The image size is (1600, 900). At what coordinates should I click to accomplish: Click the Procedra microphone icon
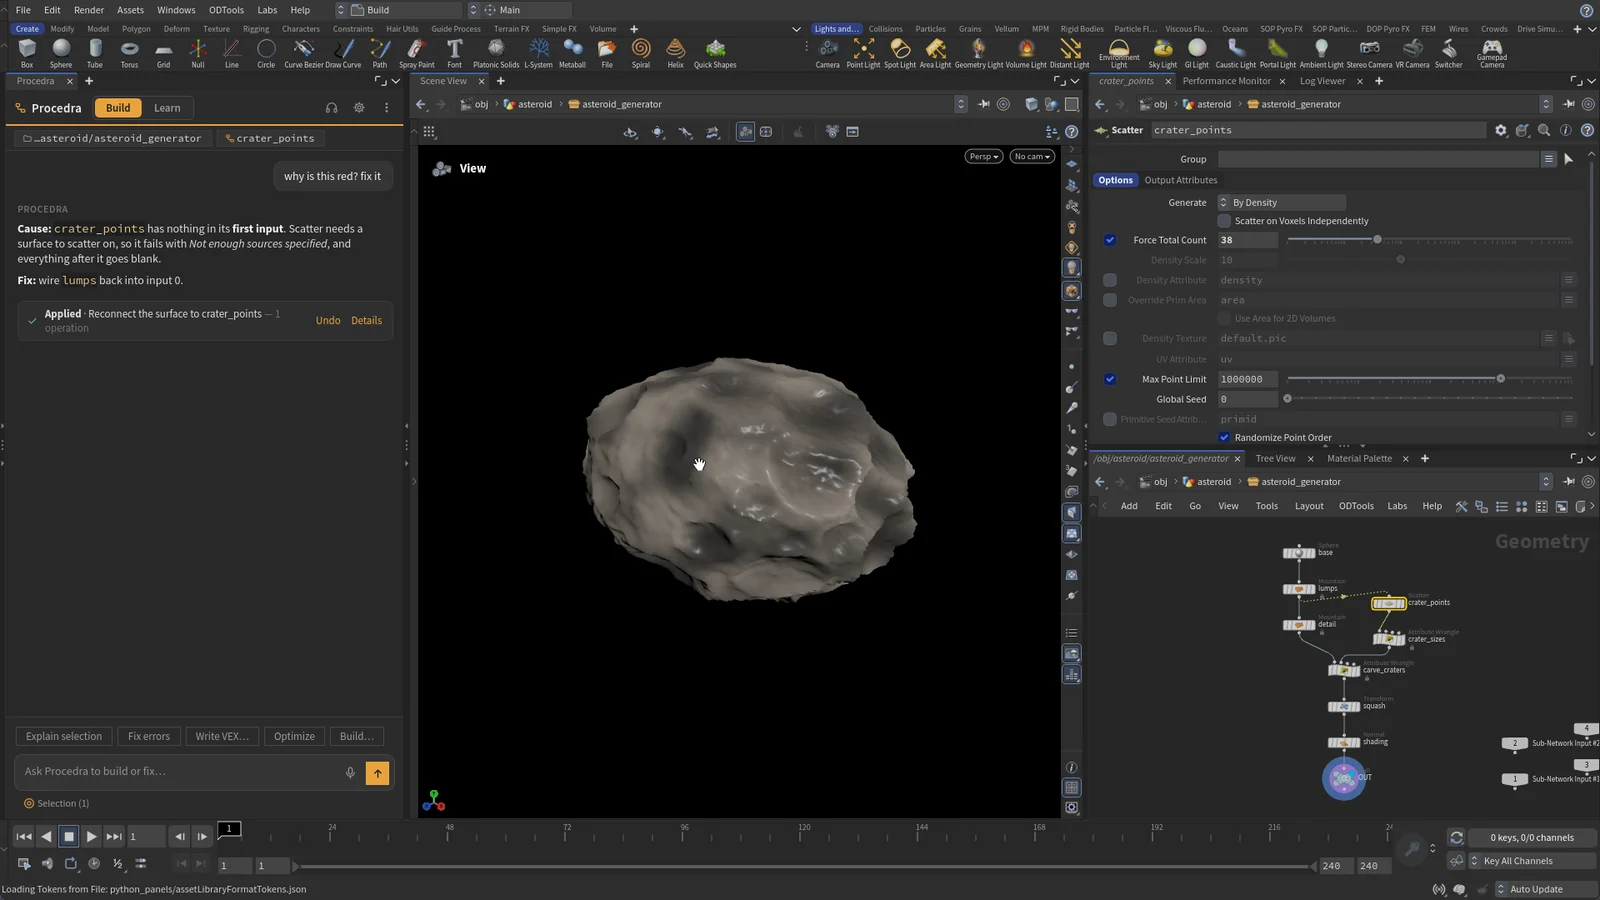tap(350, 772)
